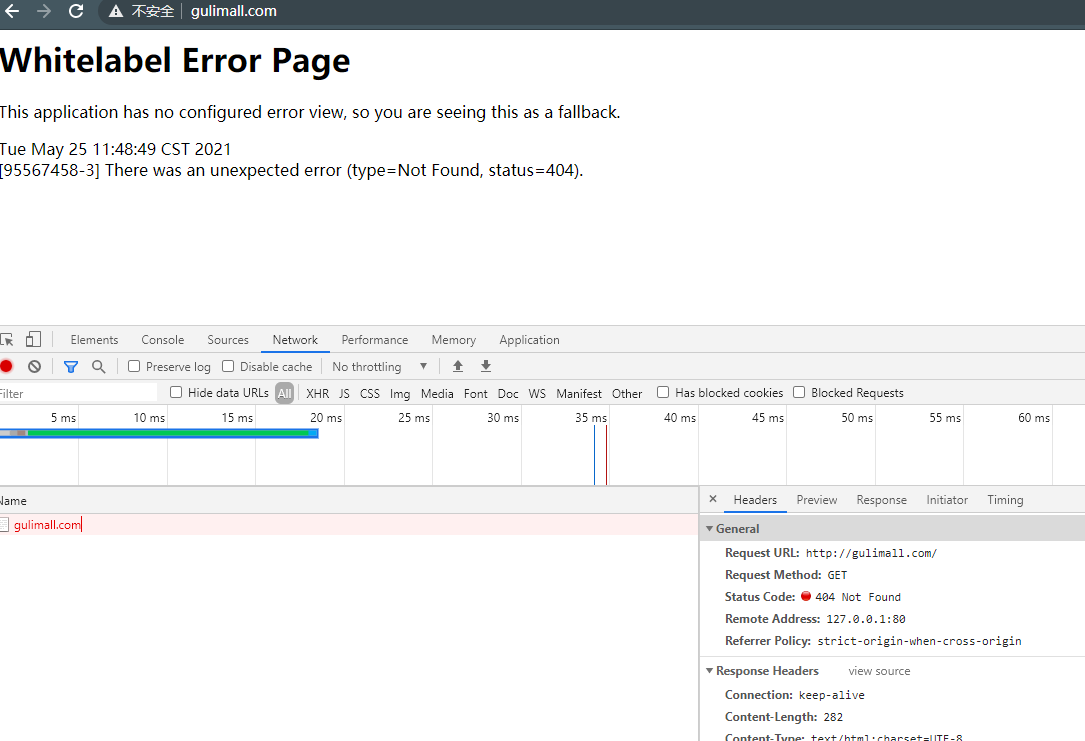This screenshot has width=1085, height=741.
Task: Click the request bar in the timeline overview
Action: [159, 433]
